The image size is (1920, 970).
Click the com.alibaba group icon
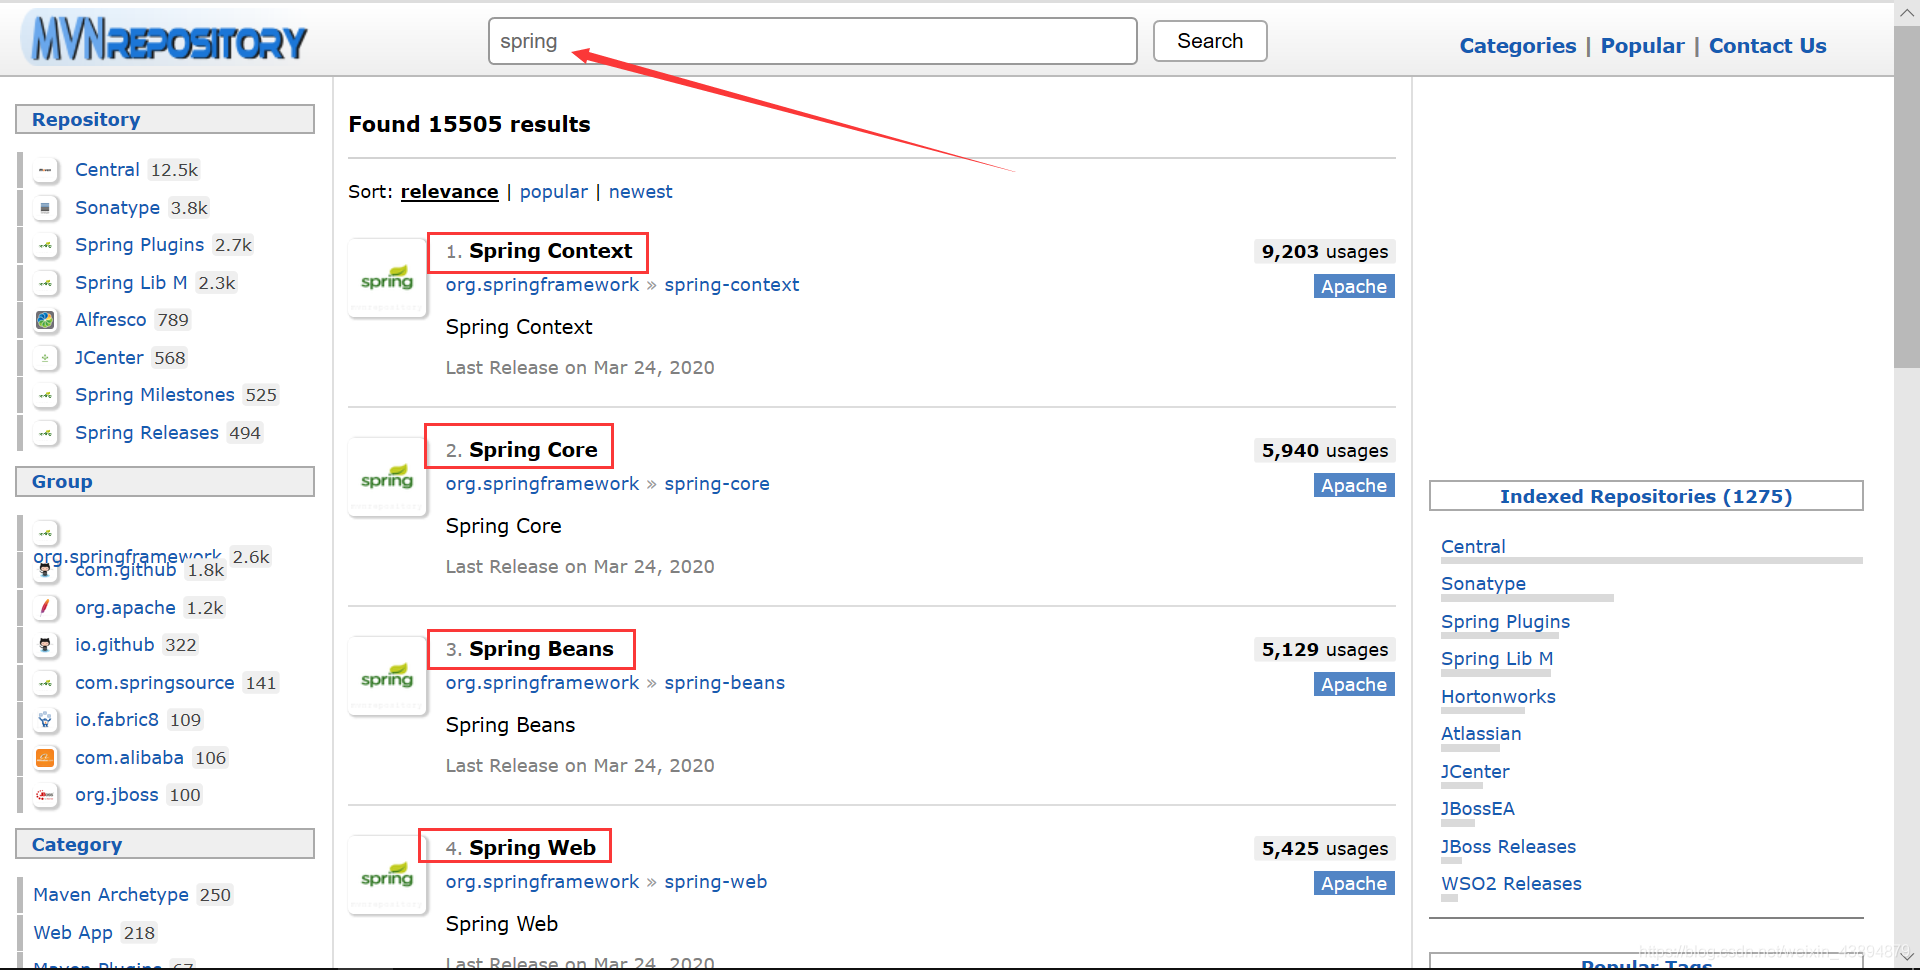click(x=45, y=758)
